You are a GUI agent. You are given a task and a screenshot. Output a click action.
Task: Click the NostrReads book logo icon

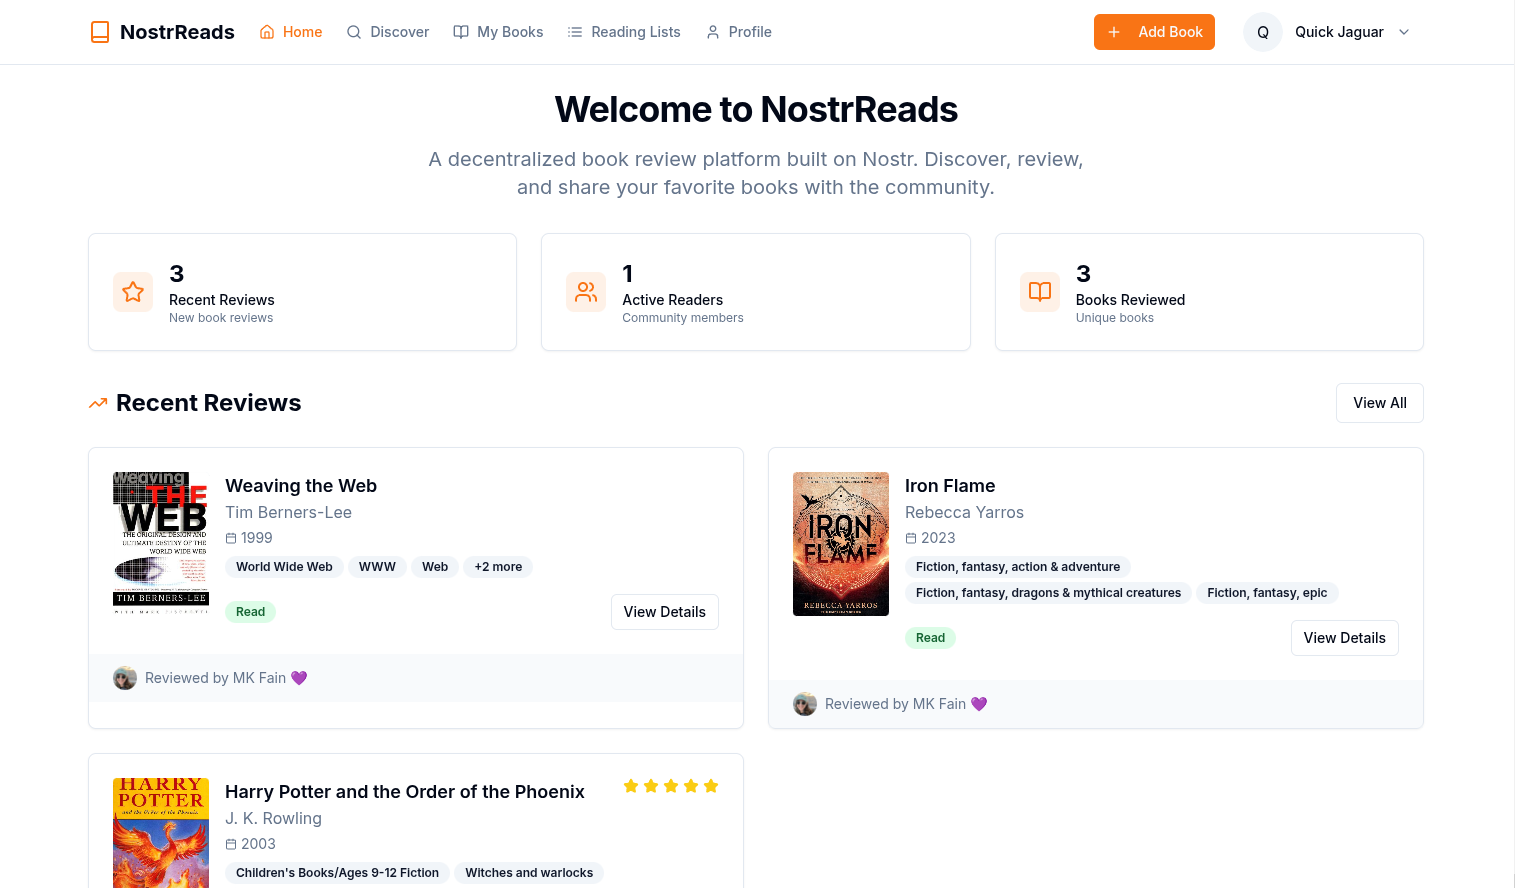tap(100, 31)
